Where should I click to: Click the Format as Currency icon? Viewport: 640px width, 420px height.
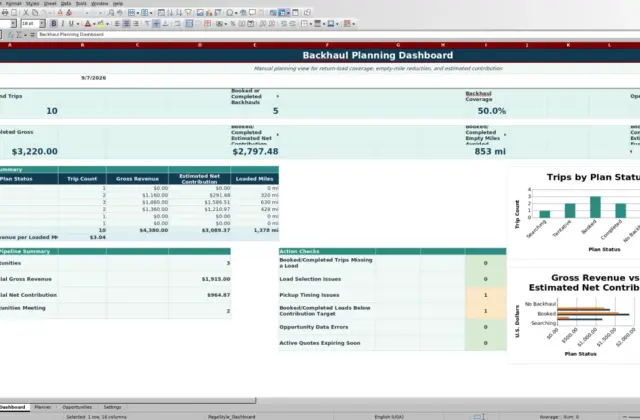click(219, 24)
